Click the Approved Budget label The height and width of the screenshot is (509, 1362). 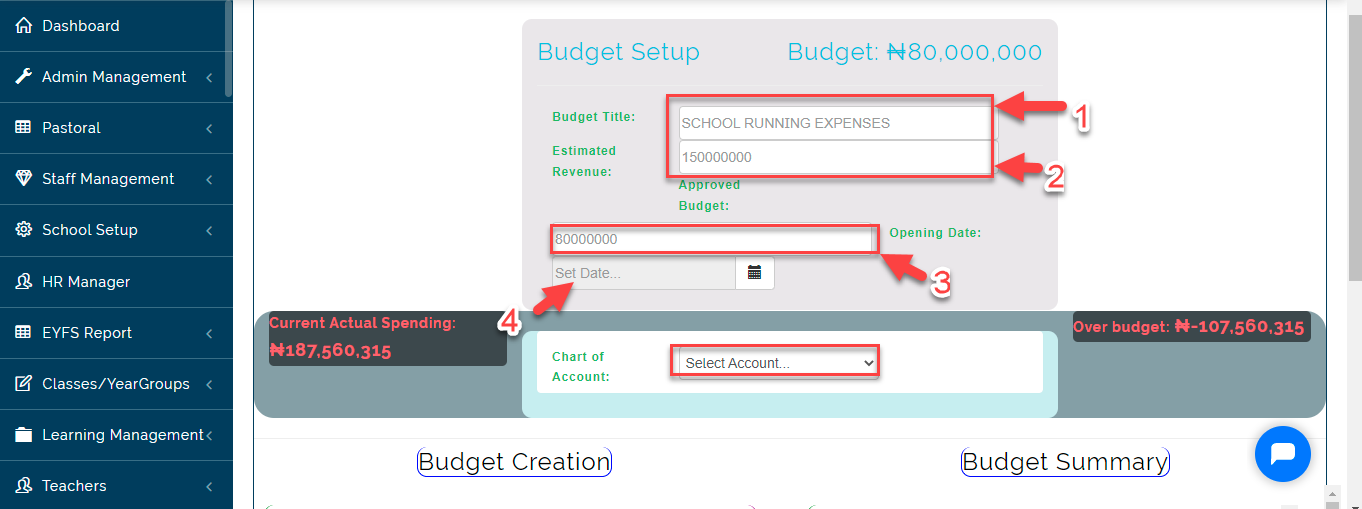pyautogui.click(x=710, y=196)
